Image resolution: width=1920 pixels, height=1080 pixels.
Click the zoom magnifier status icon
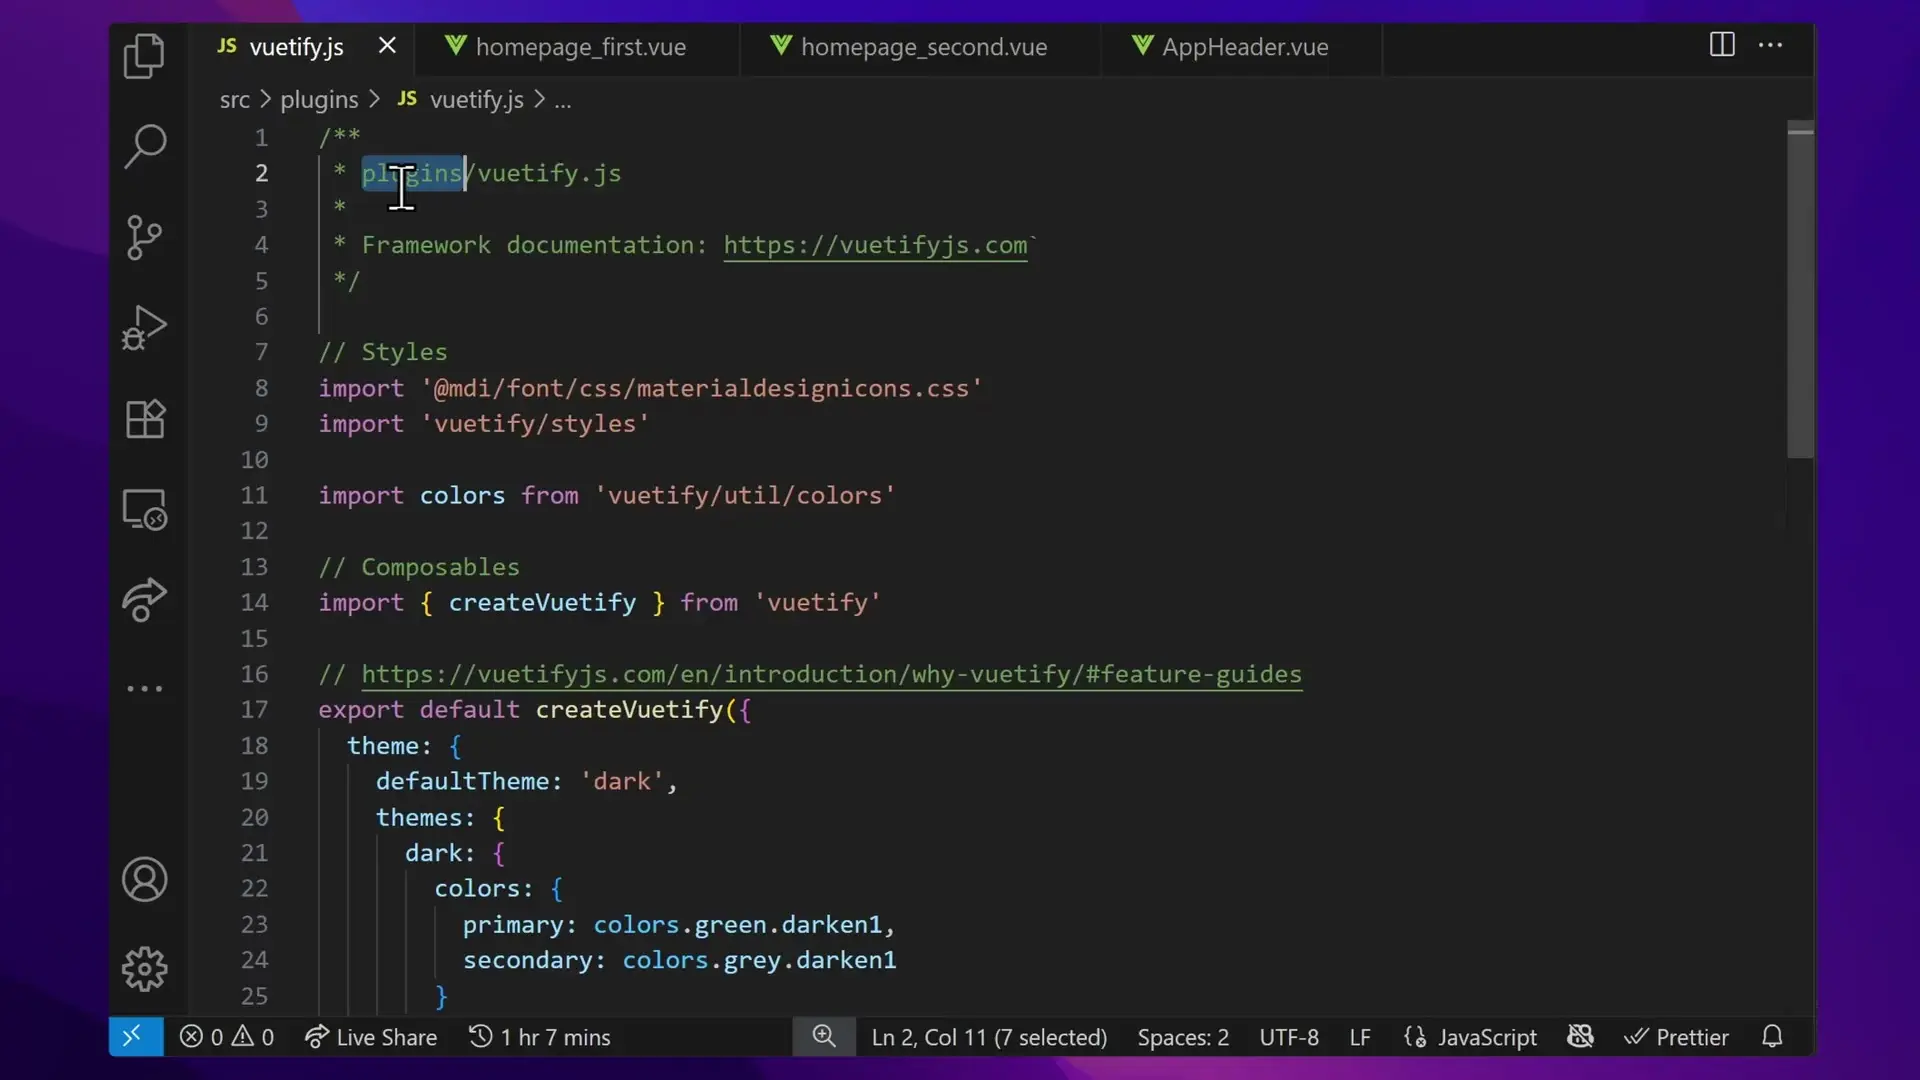pyautogui.click(x=824, y=1036)
